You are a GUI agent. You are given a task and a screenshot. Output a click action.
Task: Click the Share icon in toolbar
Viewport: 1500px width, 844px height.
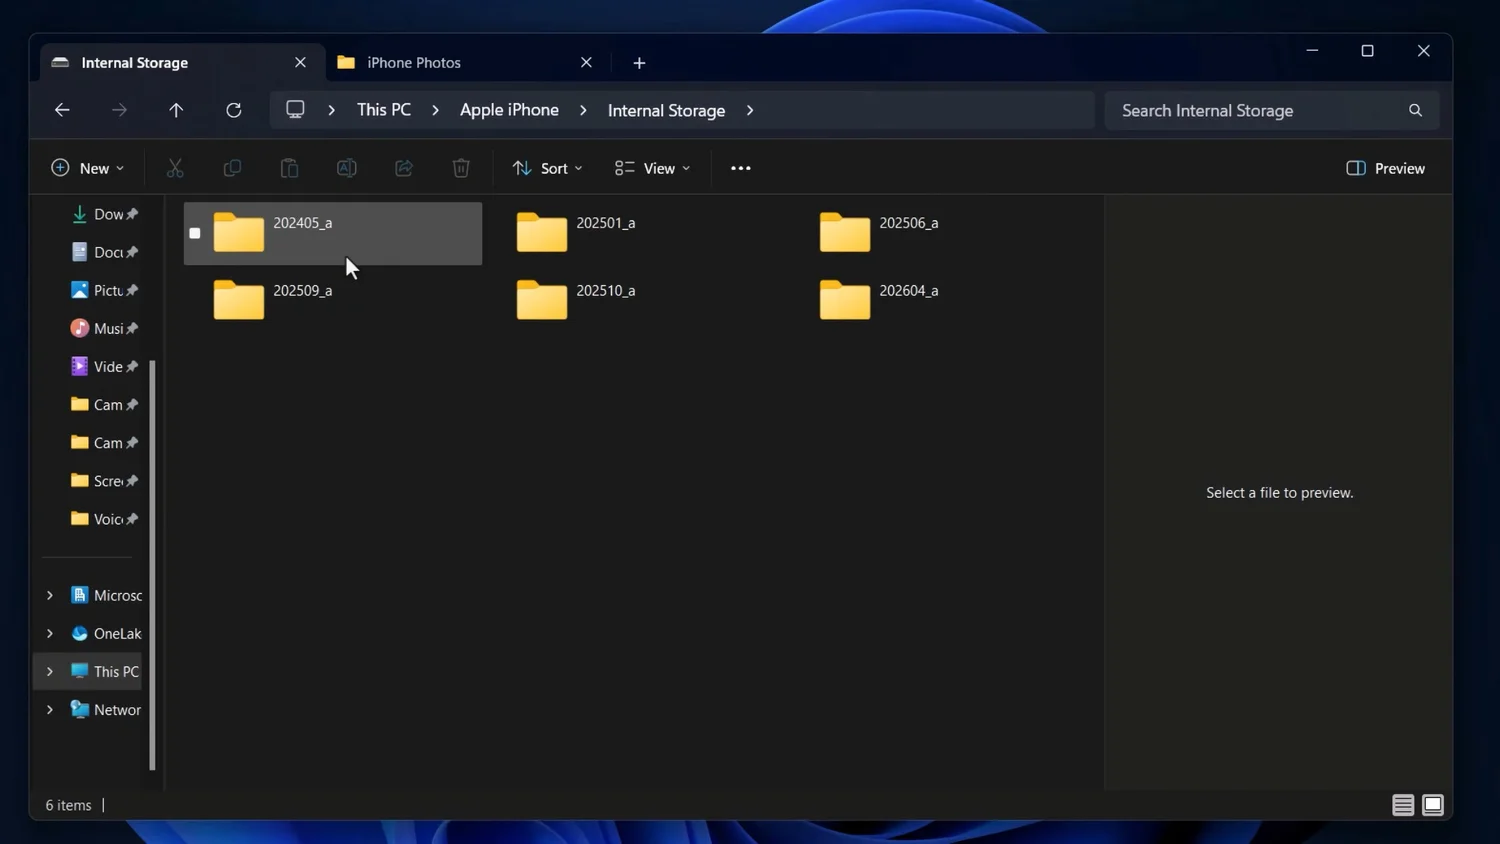(x=404, y=168)
